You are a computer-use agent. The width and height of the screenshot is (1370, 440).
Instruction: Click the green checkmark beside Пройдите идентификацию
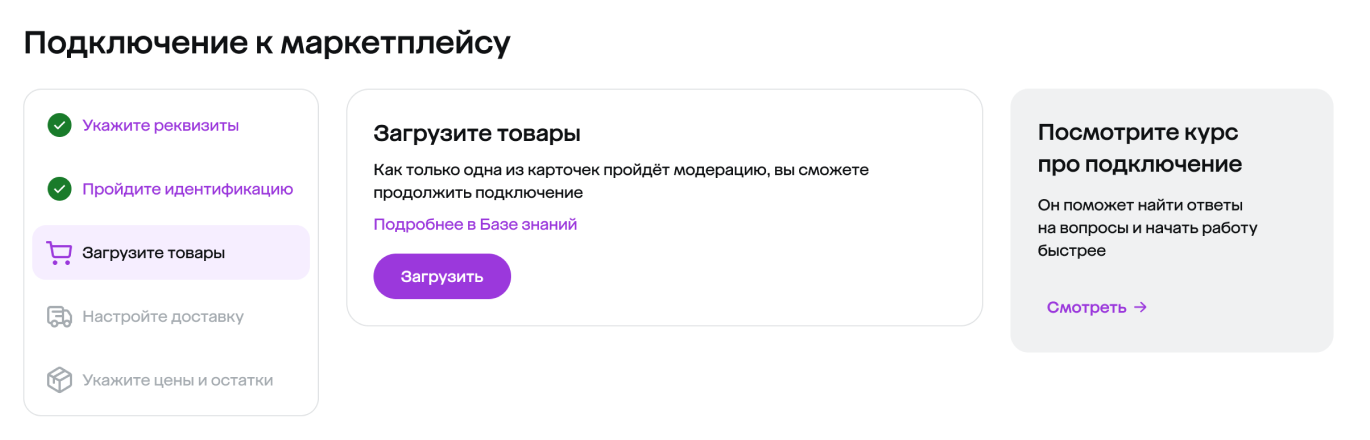(59, 189)
